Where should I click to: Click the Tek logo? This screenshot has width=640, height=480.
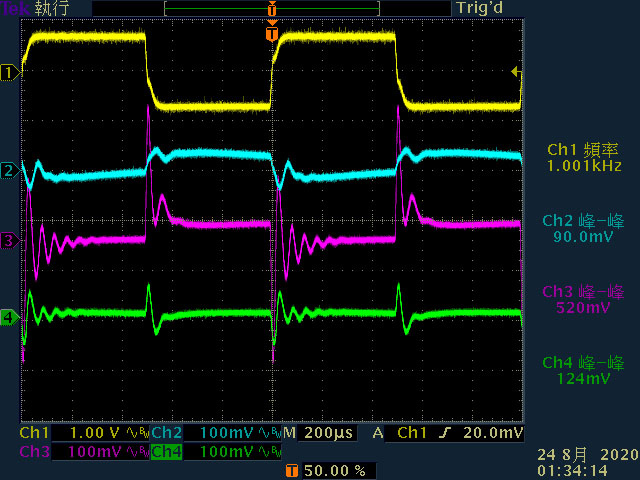point(16,8)
